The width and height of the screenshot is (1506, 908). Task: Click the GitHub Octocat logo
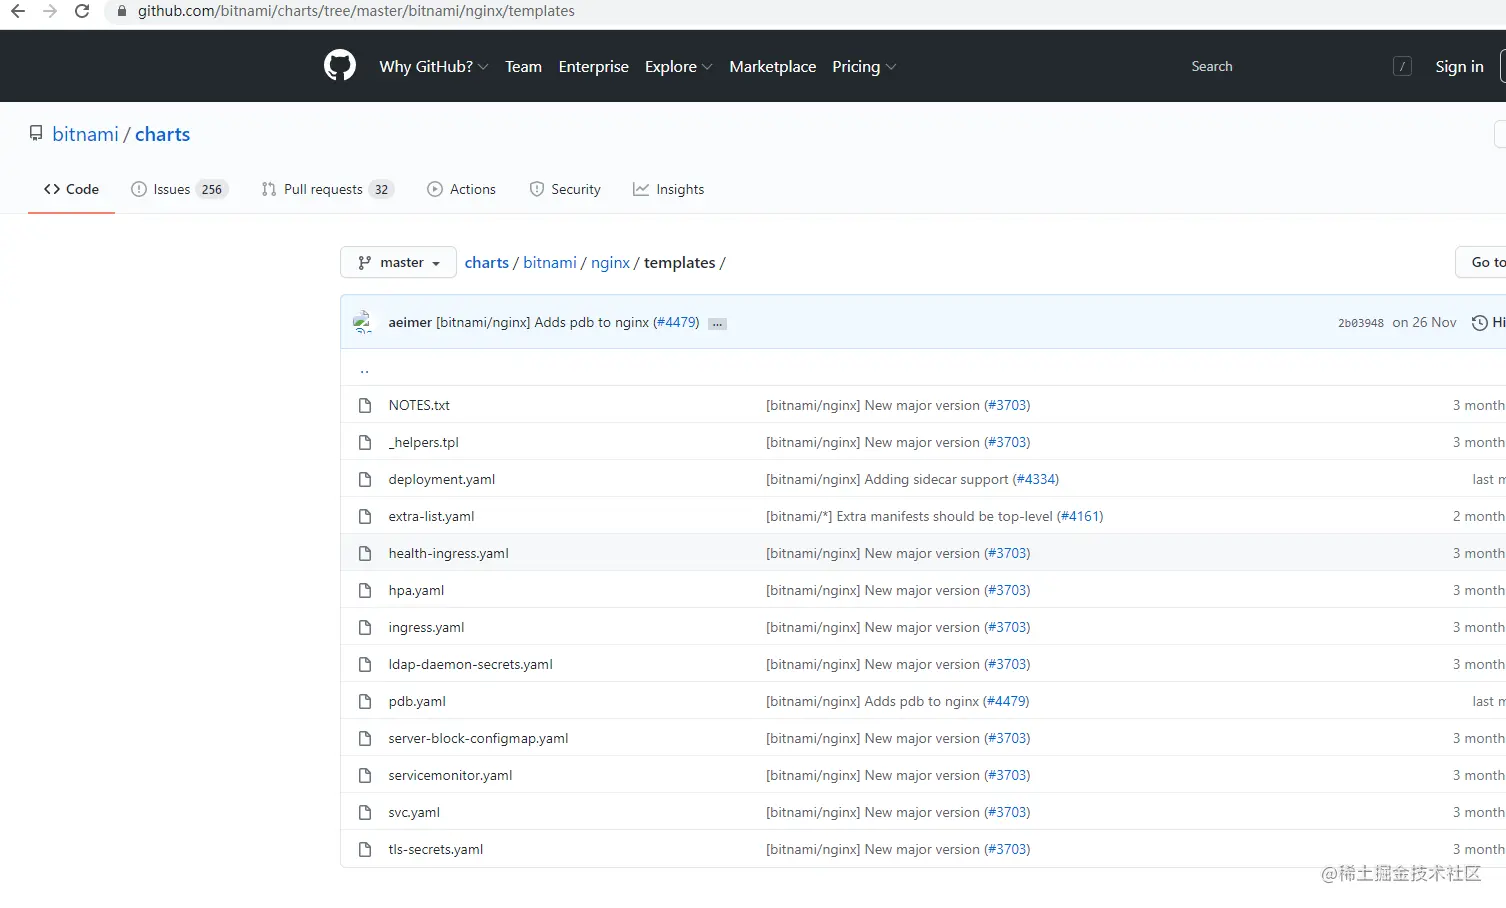pyautogui.click(x=340, y=66)
